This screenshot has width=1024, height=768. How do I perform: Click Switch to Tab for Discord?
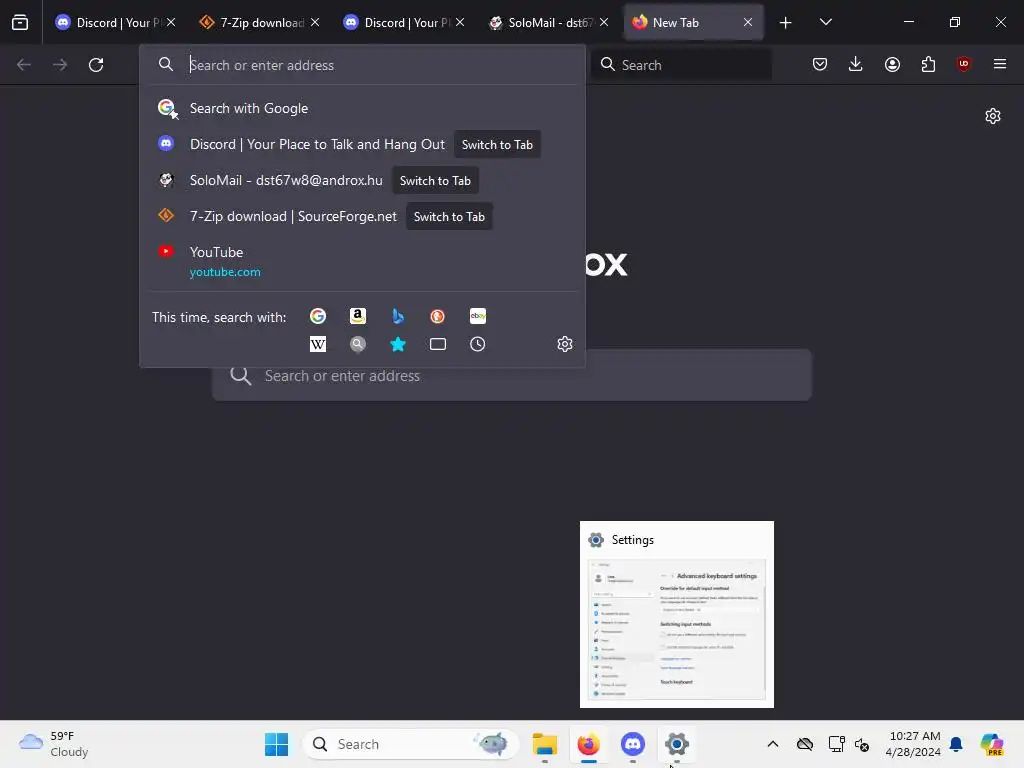click(497, 145)
